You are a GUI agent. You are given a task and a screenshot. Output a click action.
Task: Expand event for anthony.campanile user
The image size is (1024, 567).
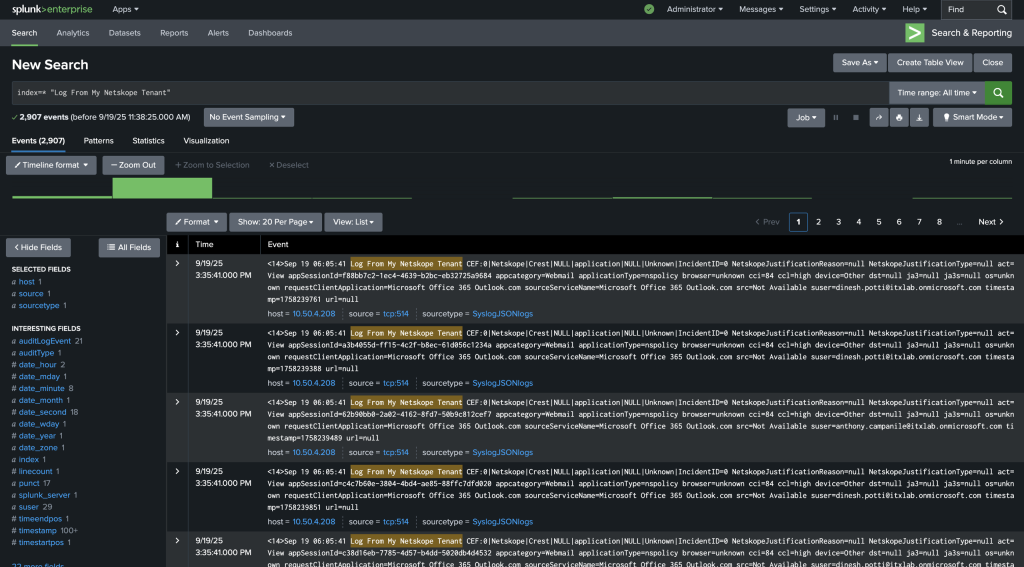(177, 402)
